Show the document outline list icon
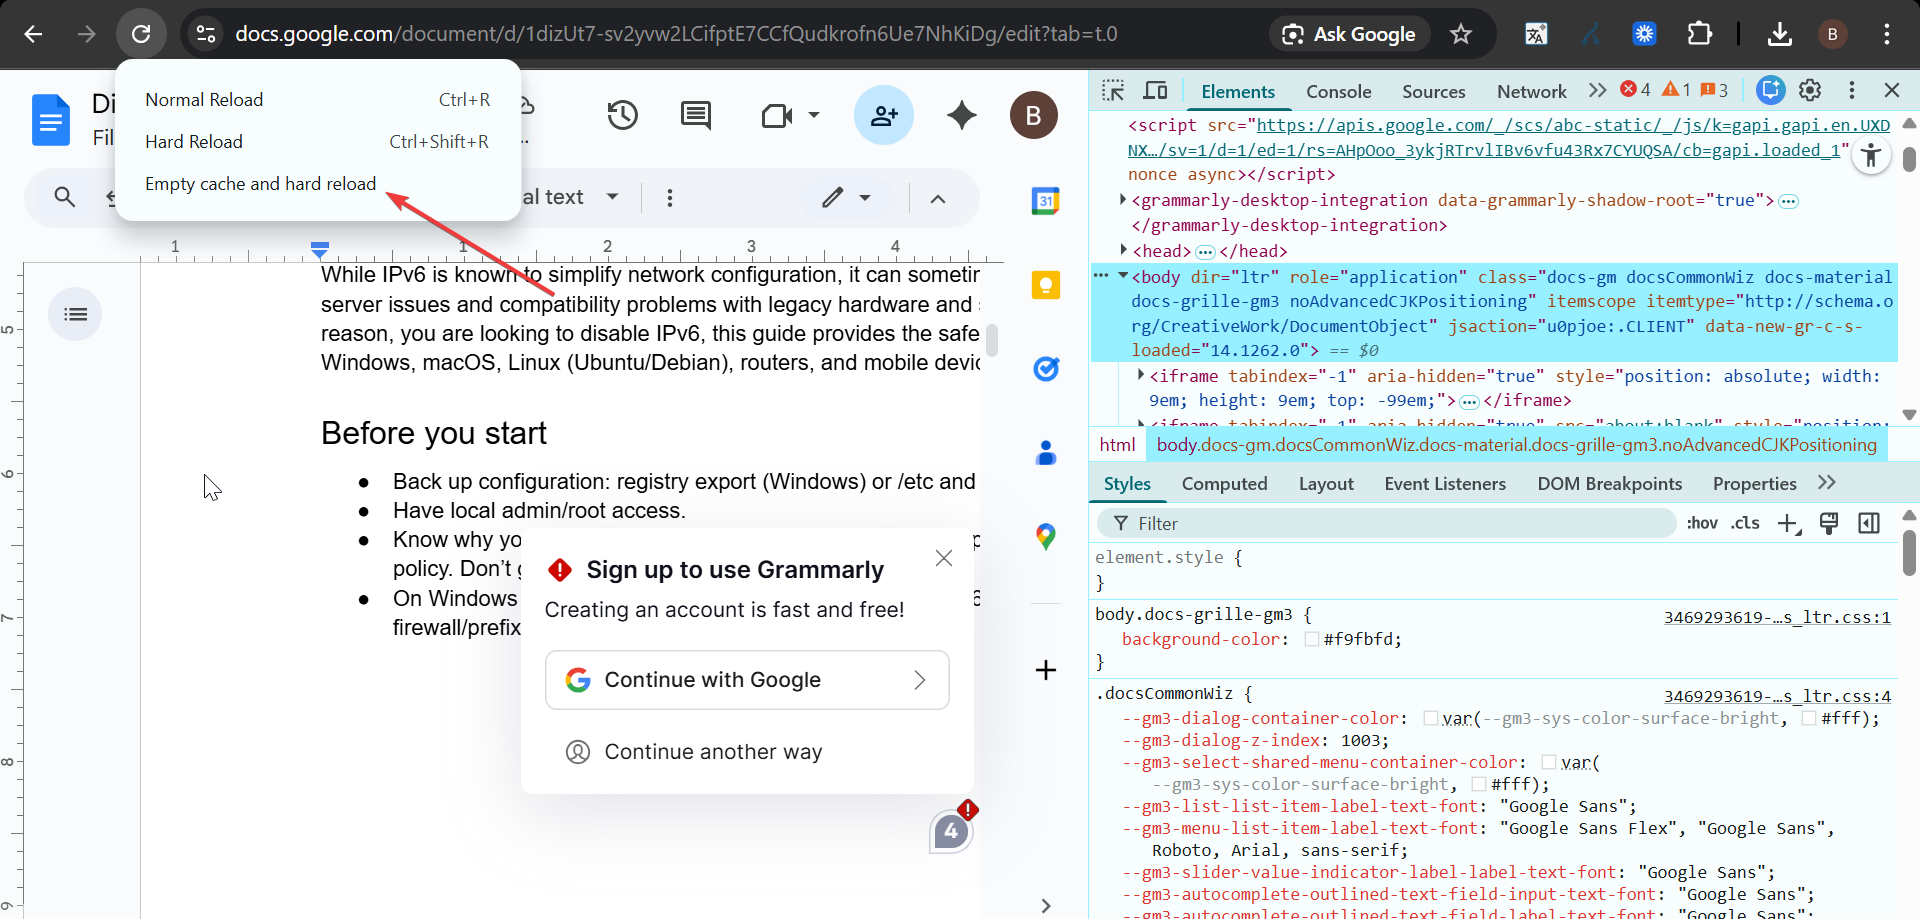 [x=75, y=314]
